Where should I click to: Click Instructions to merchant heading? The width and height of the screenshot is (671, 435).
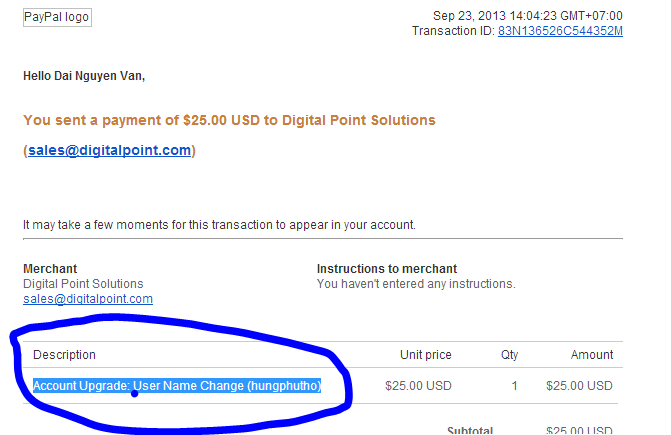pos(387,269)
